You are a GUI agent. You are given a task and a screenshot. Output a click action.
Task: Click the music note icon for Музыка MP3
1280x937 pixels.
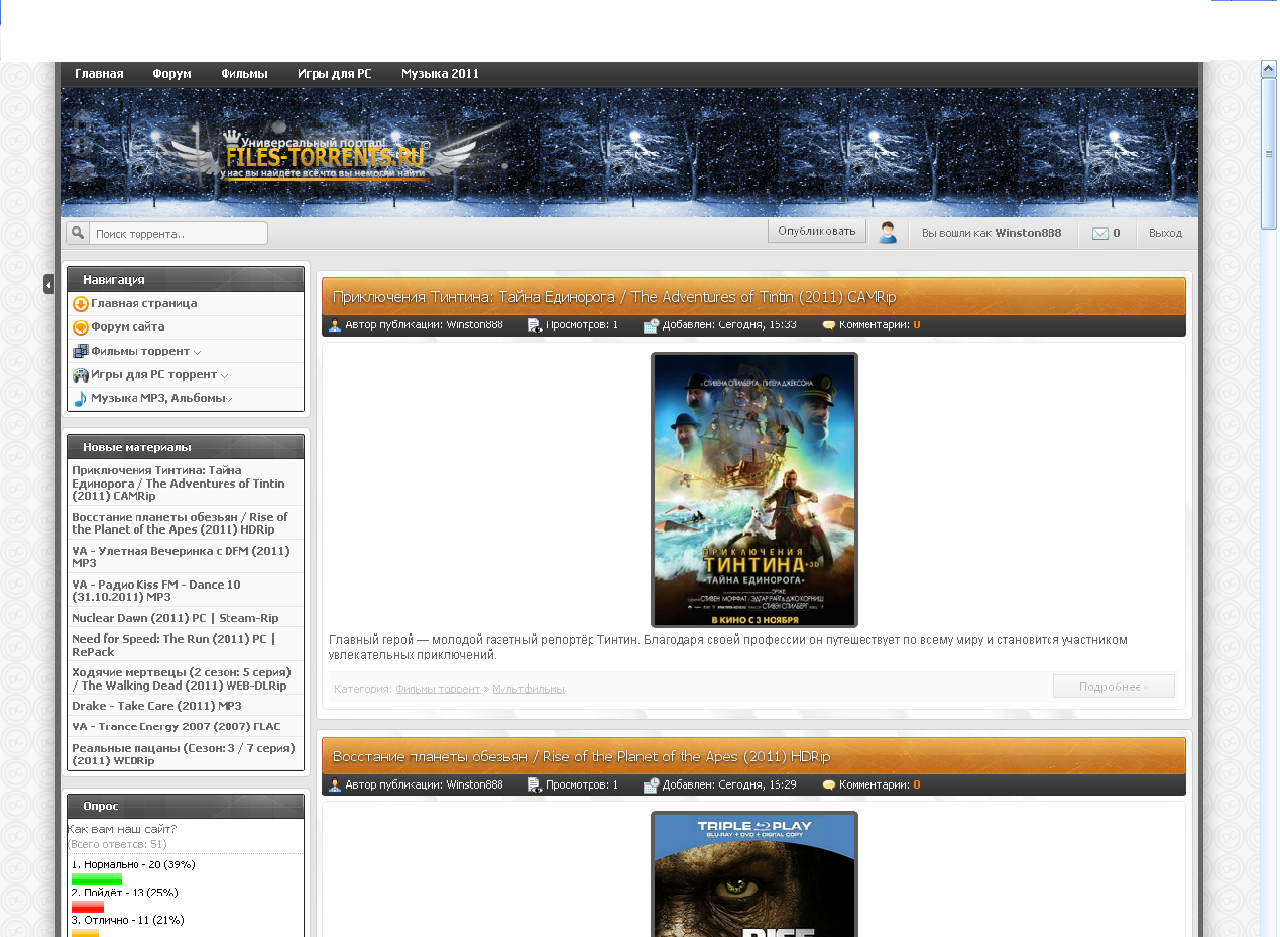(81, 399)
